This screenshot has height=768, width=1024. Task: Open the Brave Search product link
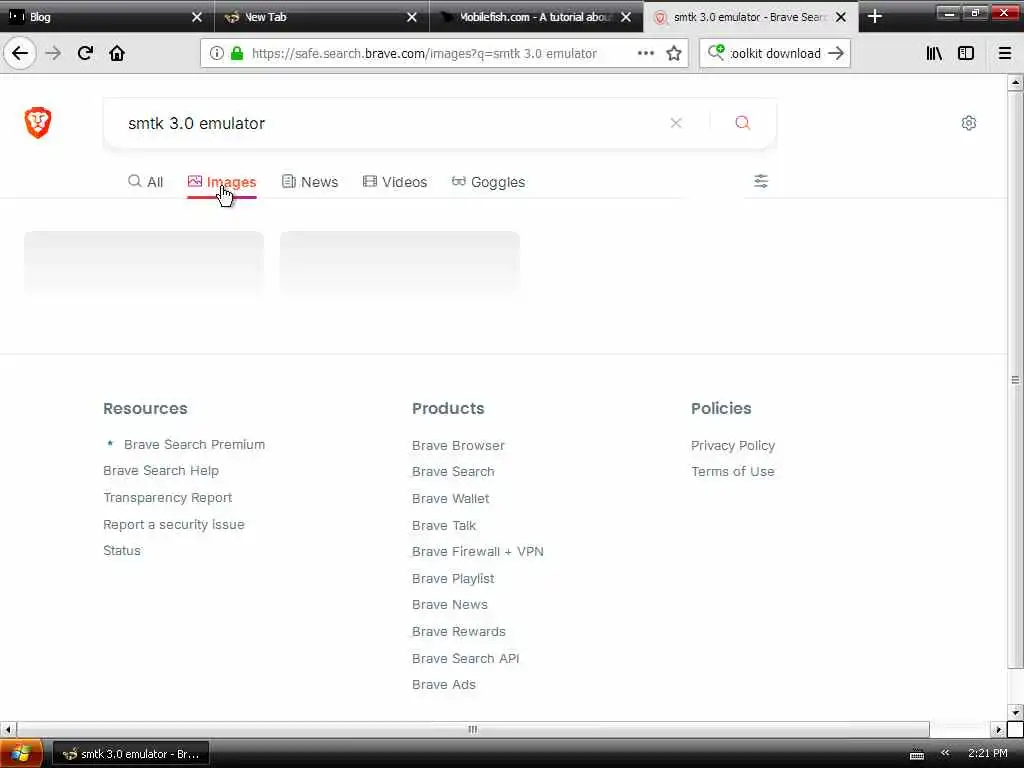click(453, 471)
